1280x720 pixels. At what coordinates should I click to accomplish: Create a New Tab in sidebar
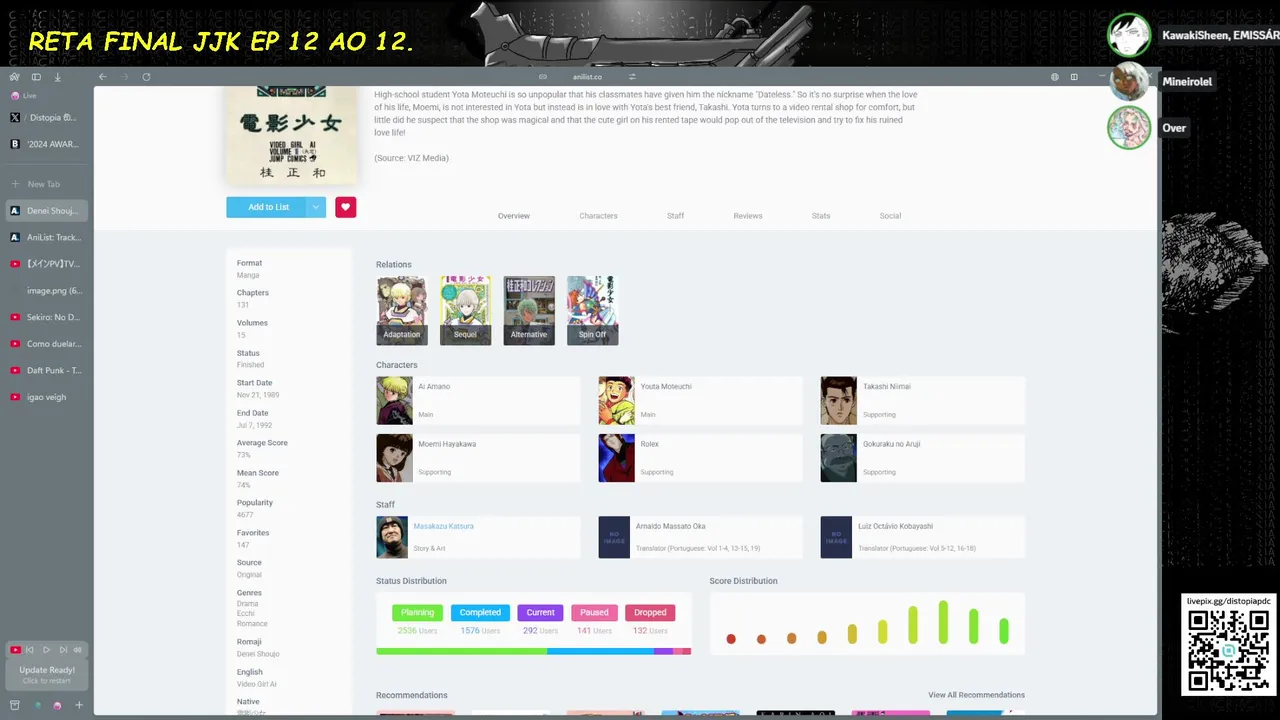pos(45,184)
